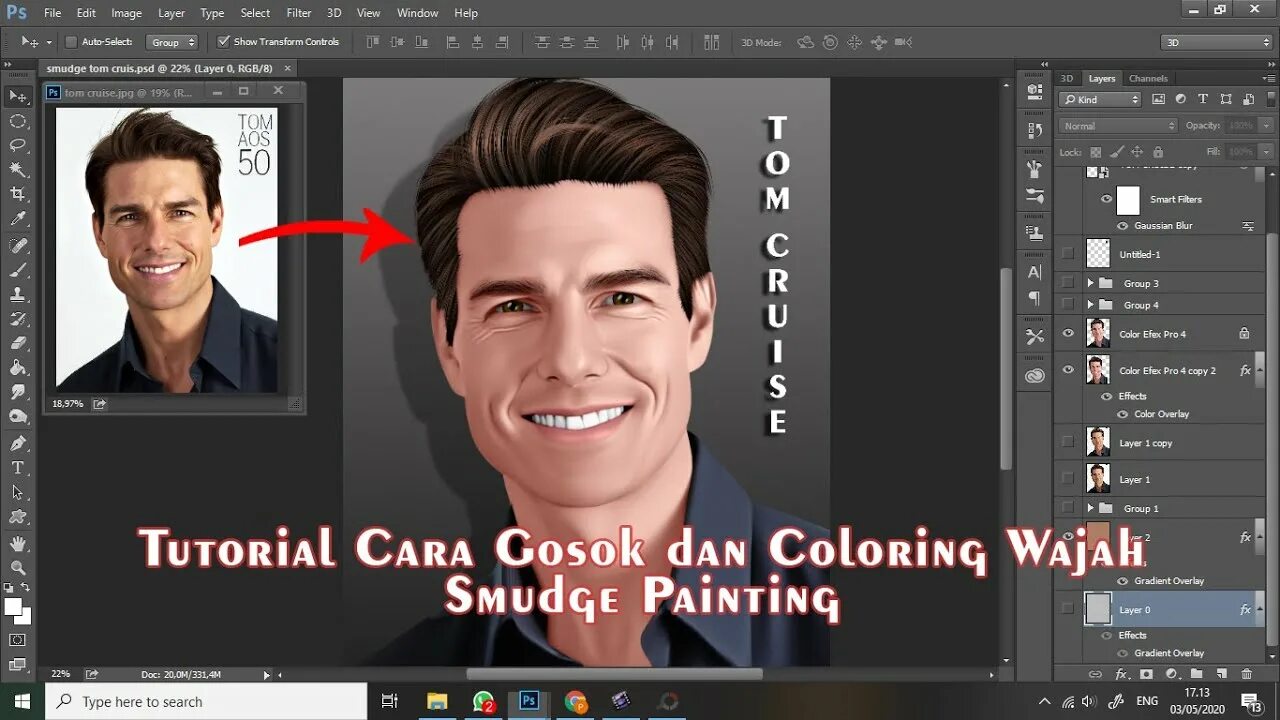Add layer mask icon in Layers panel
Screen dimensions: 1280x720
point(1146,675)
